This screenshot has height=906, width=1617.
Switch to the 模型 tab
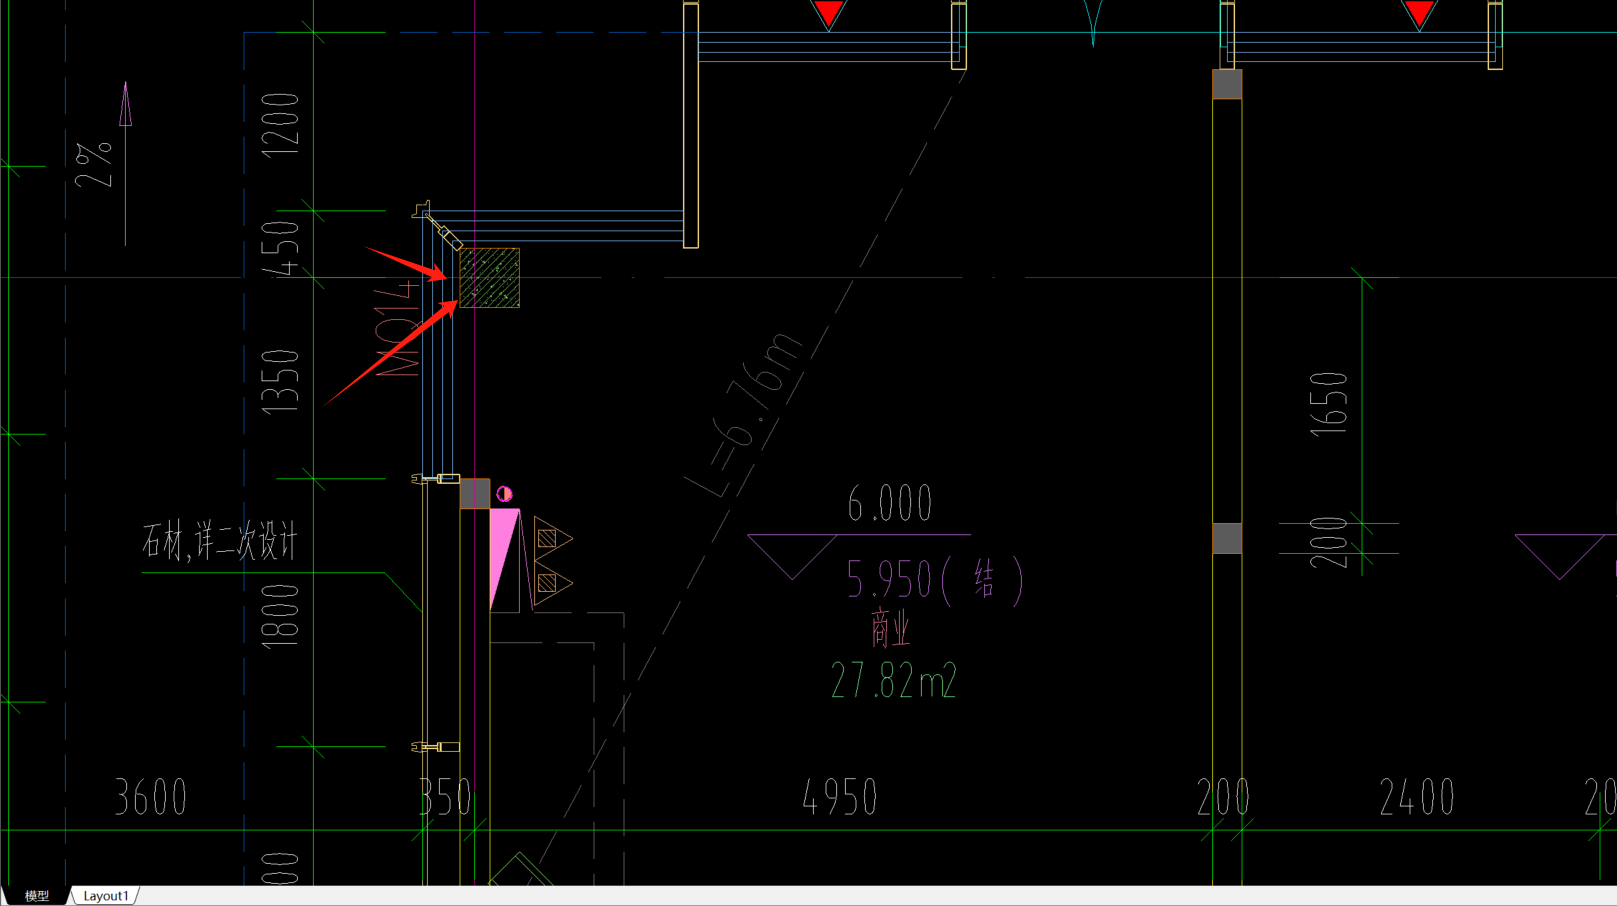pos(37,896)
